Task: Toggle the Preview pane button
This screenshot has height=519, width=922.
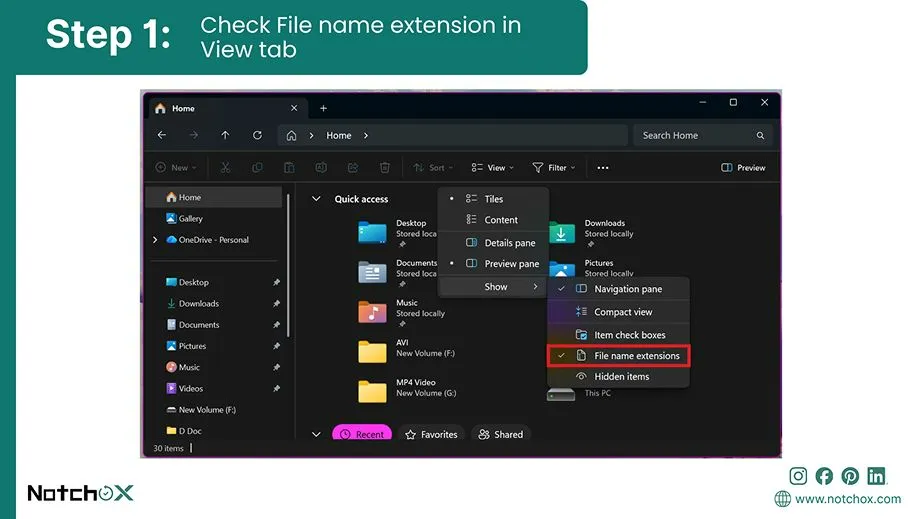Action: [743, 168]
